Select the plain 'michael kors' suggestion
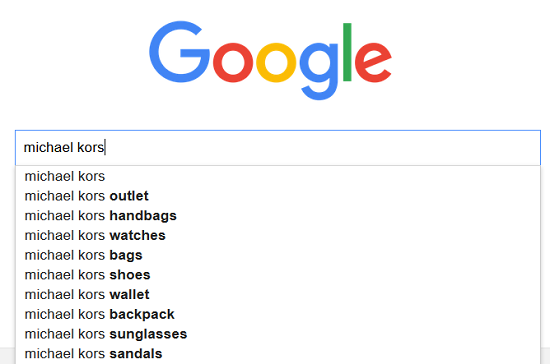 click(x=278, y=176)
